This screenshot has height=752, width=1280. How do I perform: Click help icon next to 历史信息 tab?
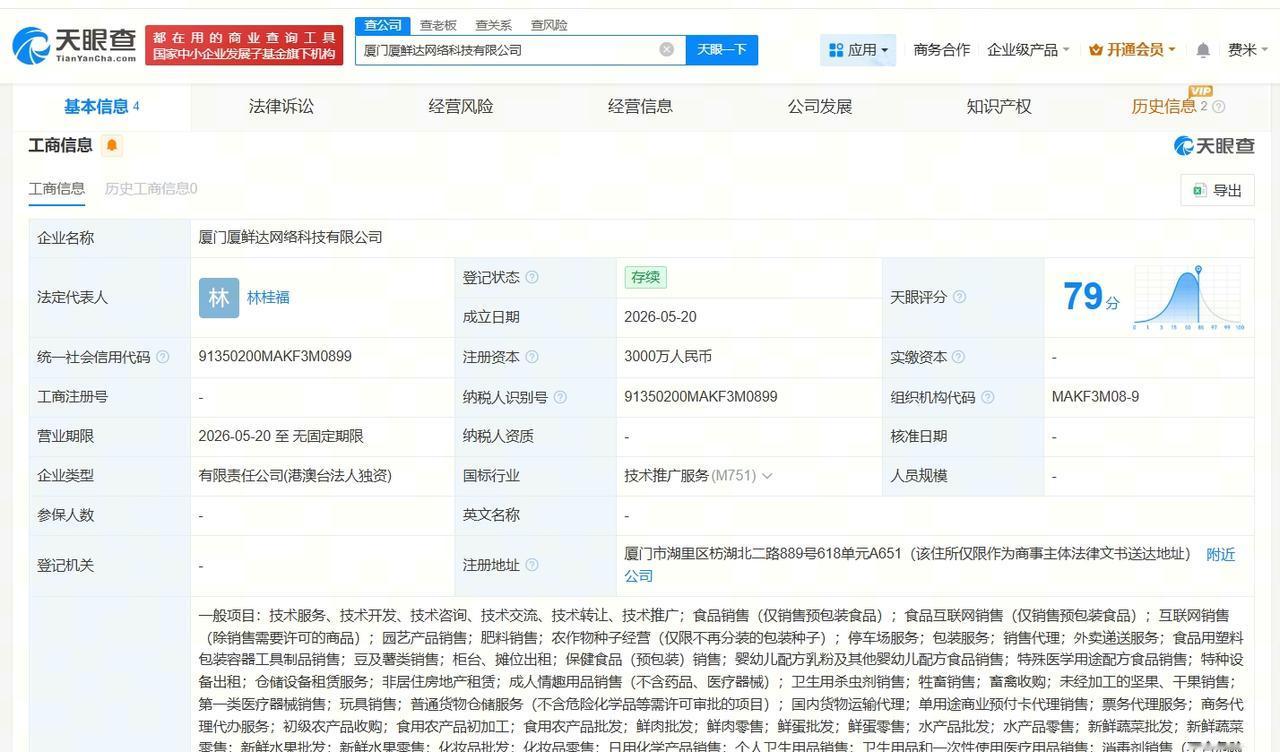tap(1218, 107)
